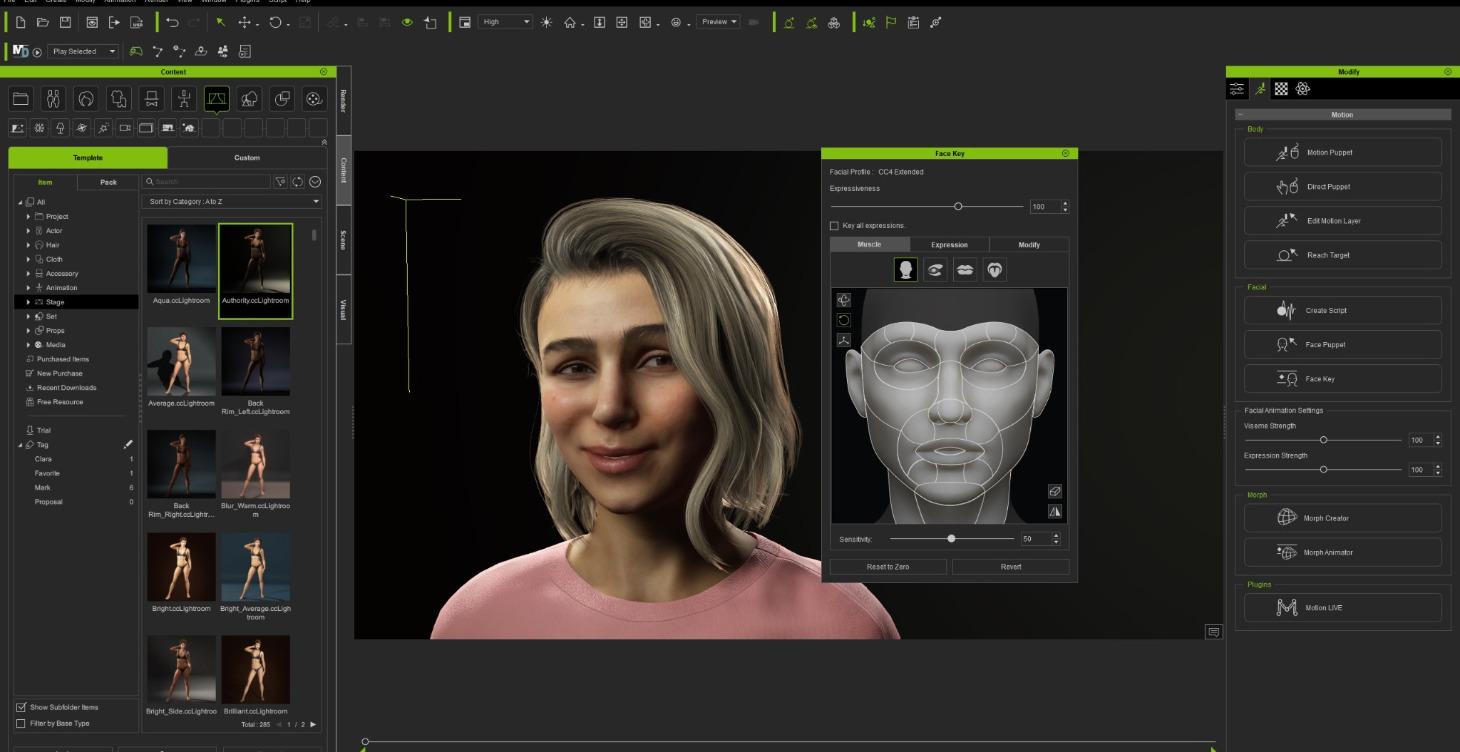Image resolution: width=1460 pixels, height=752 pixels.
Task: Click the Reset to Zero button
Action: 886,566
